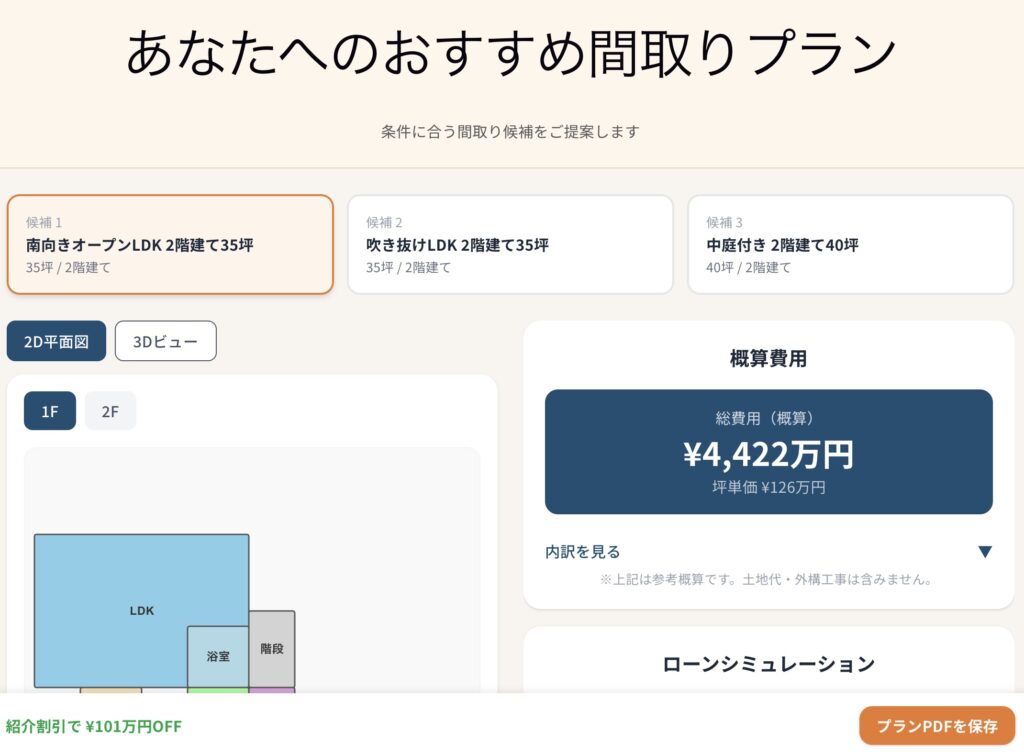Switch to the 2D平面図 view

pyautogui.click(x=56, y=341)
